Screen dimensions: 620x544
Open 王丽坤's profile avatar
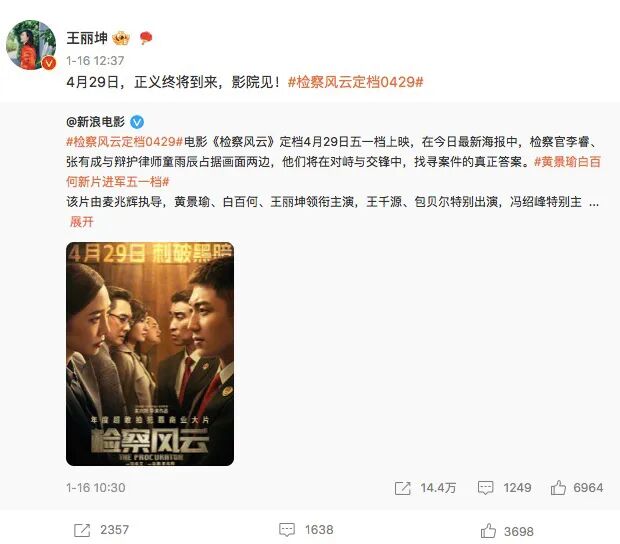click(x=31, y=45)
